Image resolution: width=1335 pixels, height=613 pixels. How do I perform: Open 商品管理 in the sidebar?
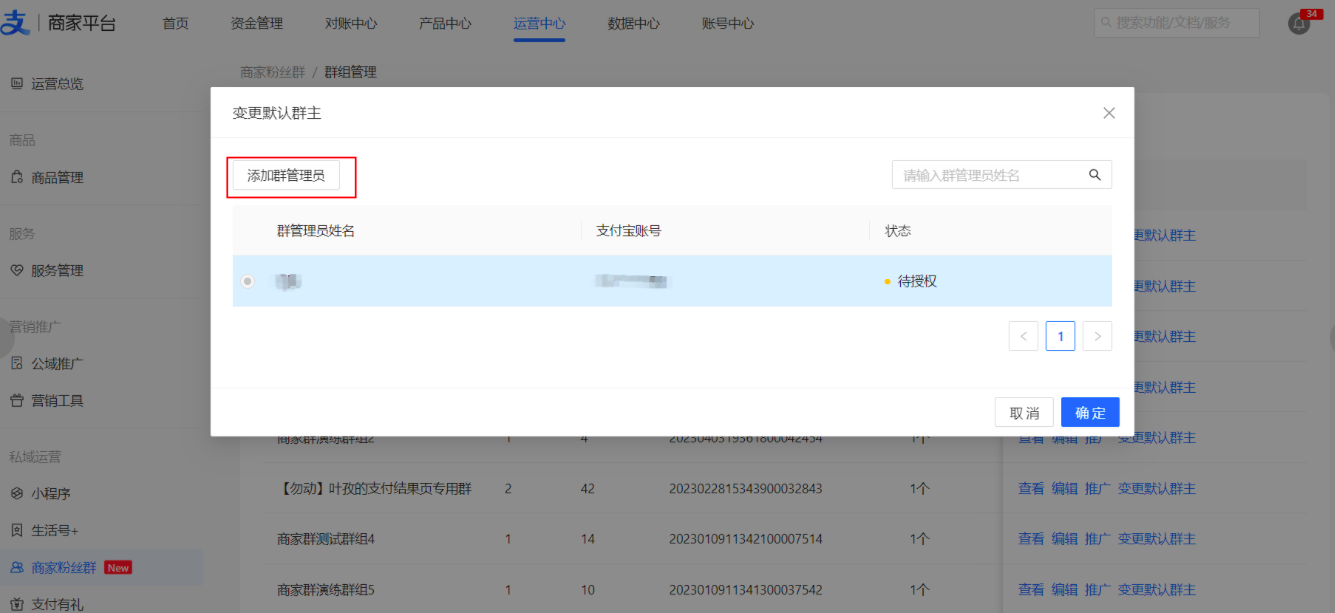57,178
